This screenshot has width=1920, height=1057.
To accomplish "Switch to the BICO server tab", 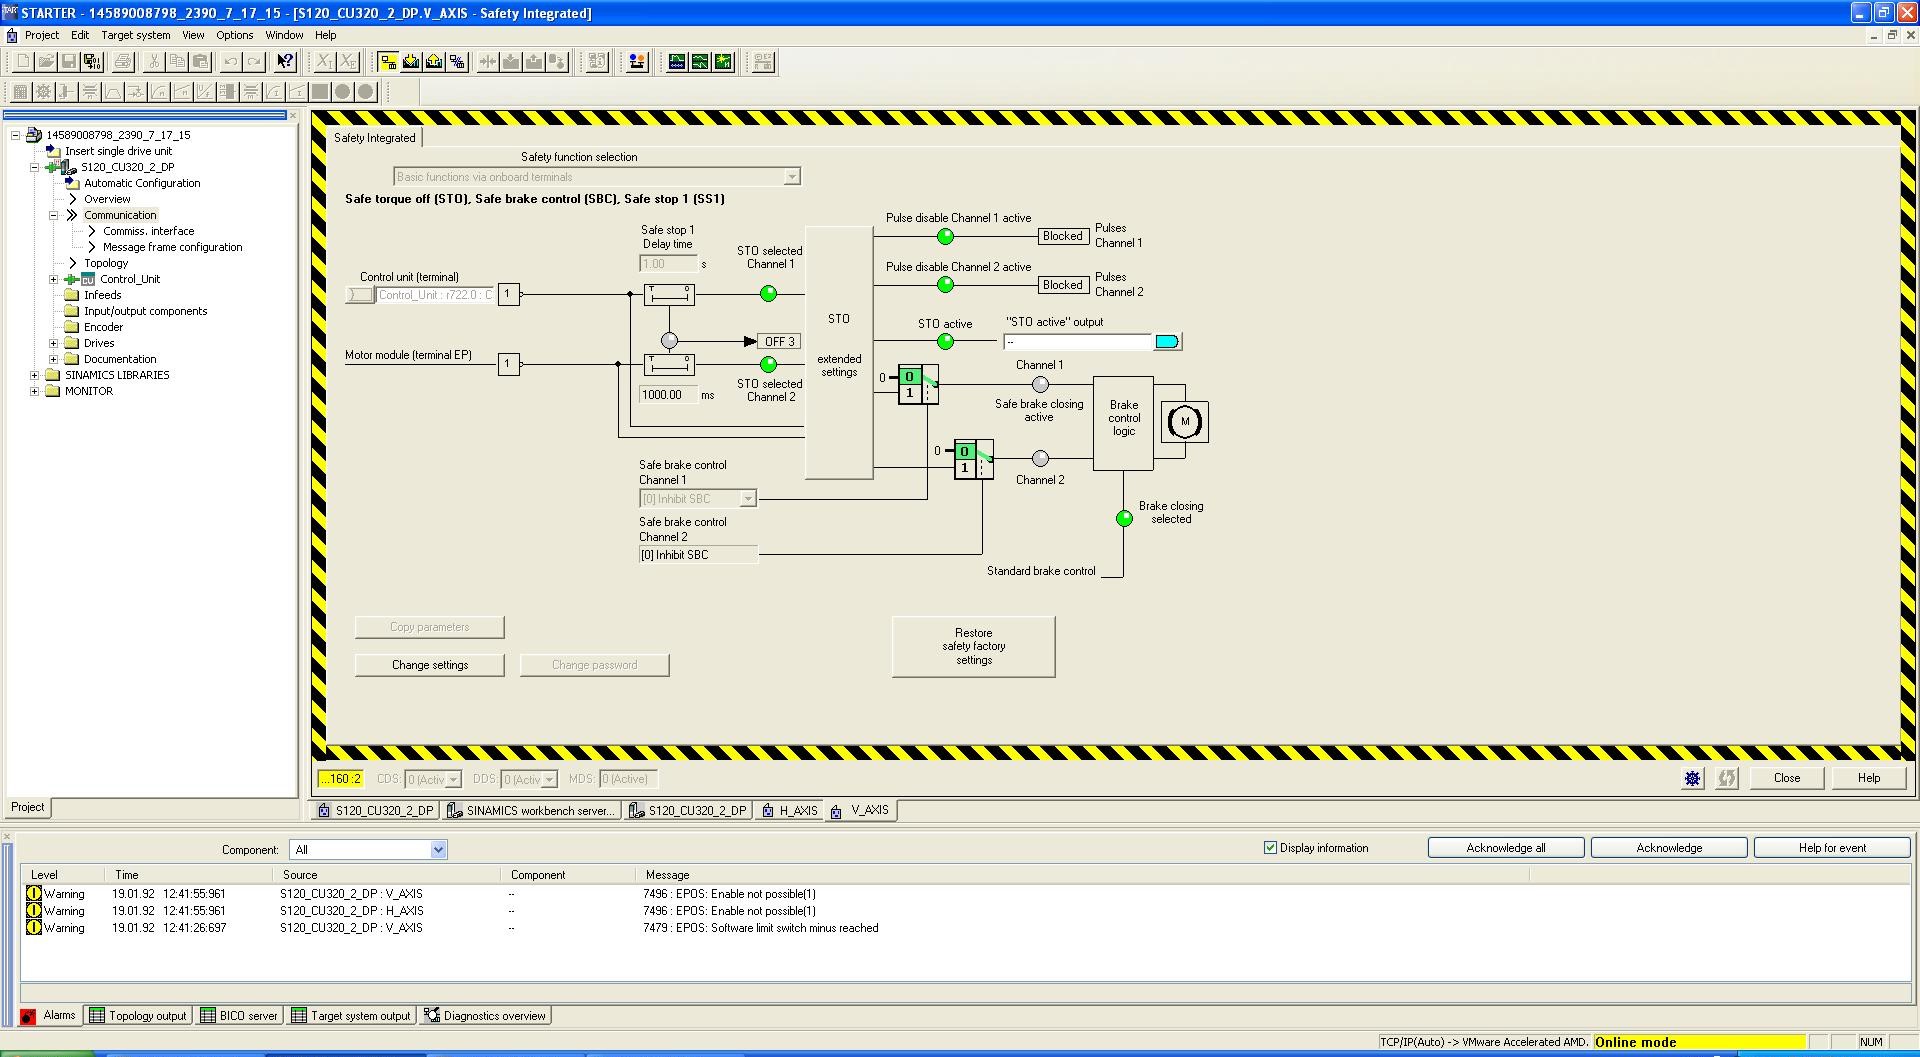I will tap(239, 1016).
